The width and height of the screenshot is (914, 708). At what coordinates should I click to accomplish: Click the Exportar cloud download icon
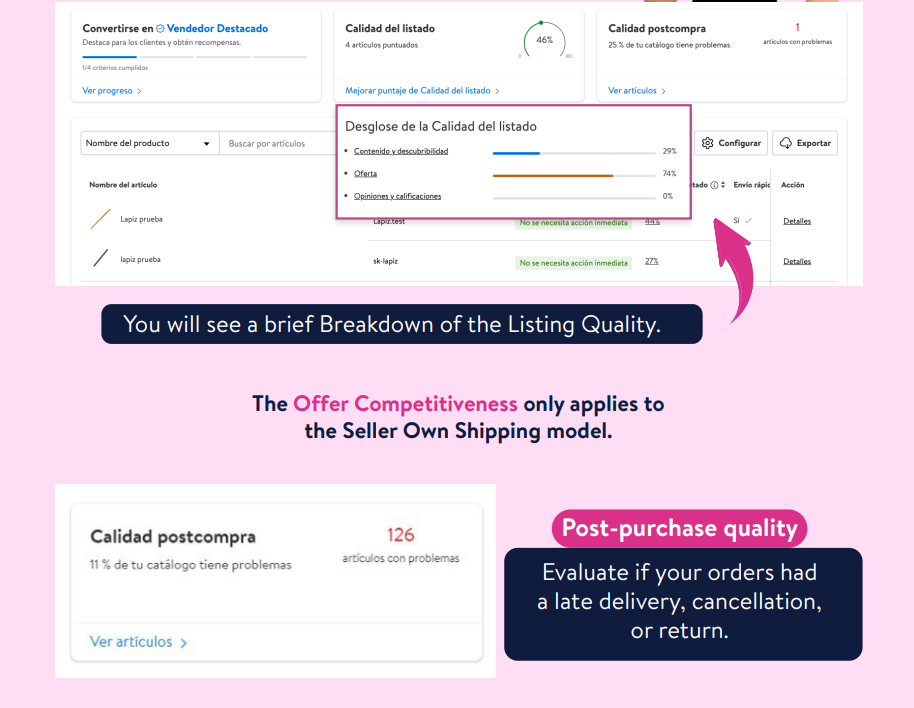pyautogui.click(x=786, y=143)
